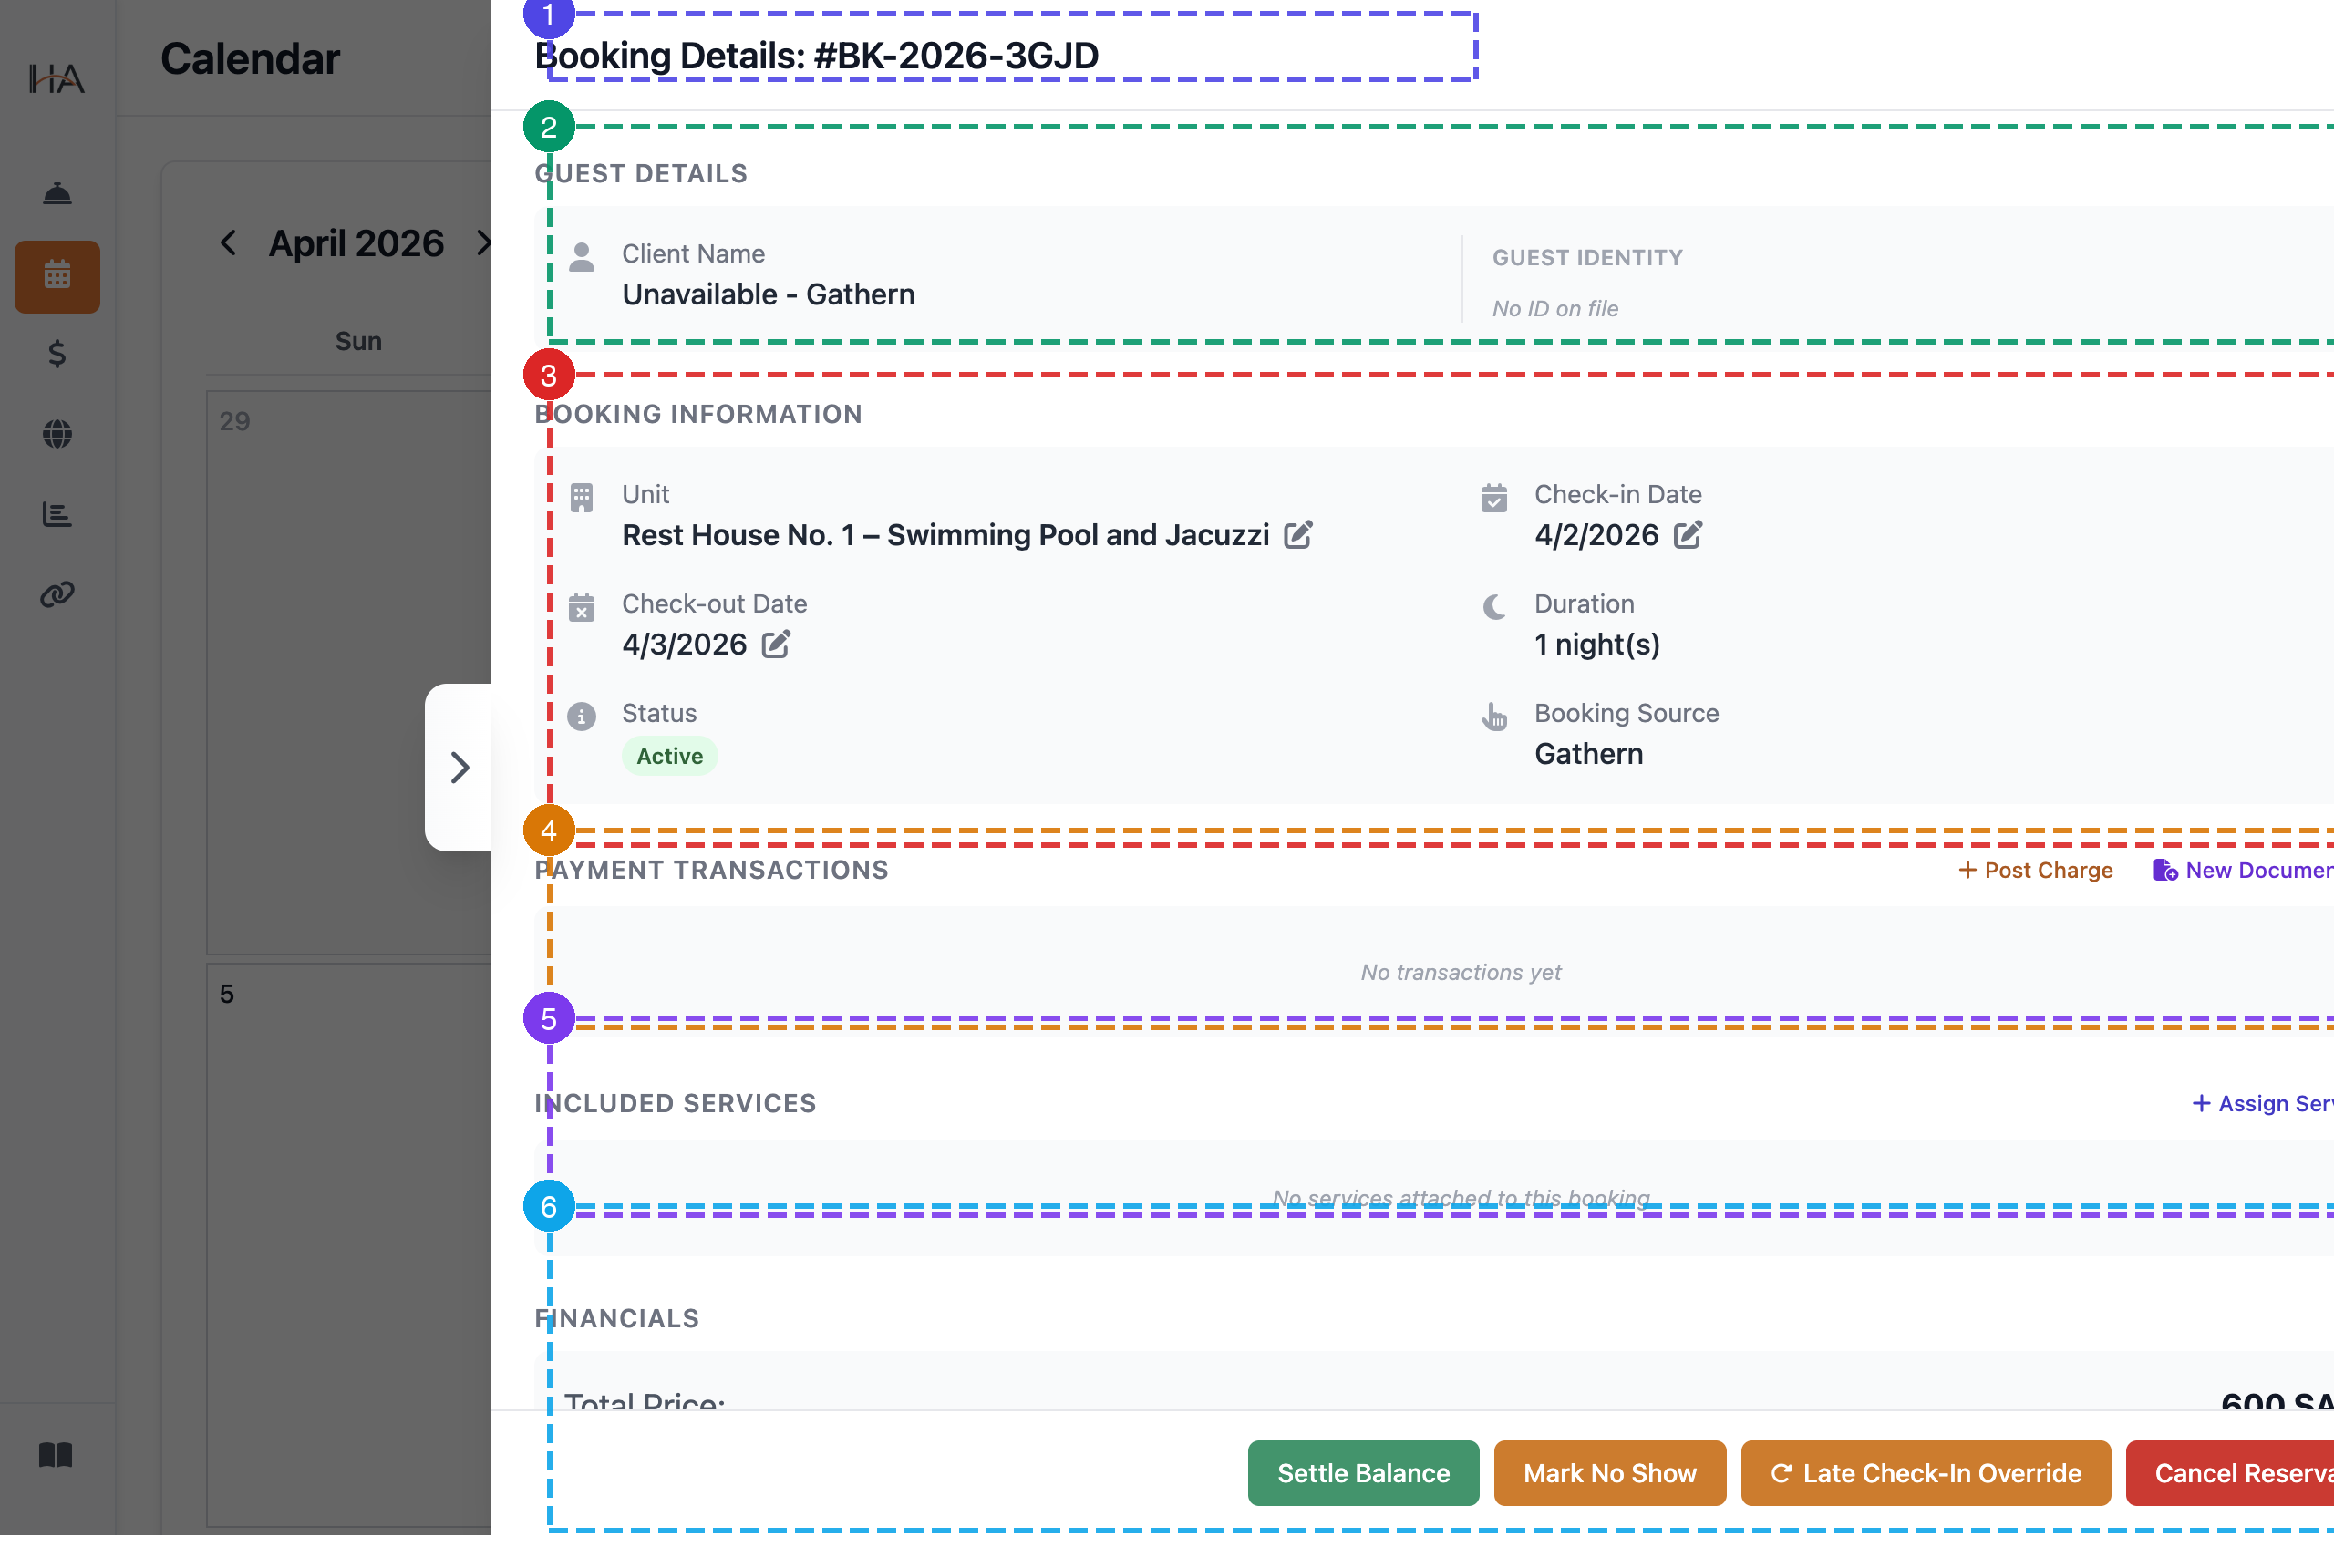Click the Mark No Show button
The image size is (2334, 1568).
point(1610,1473)
